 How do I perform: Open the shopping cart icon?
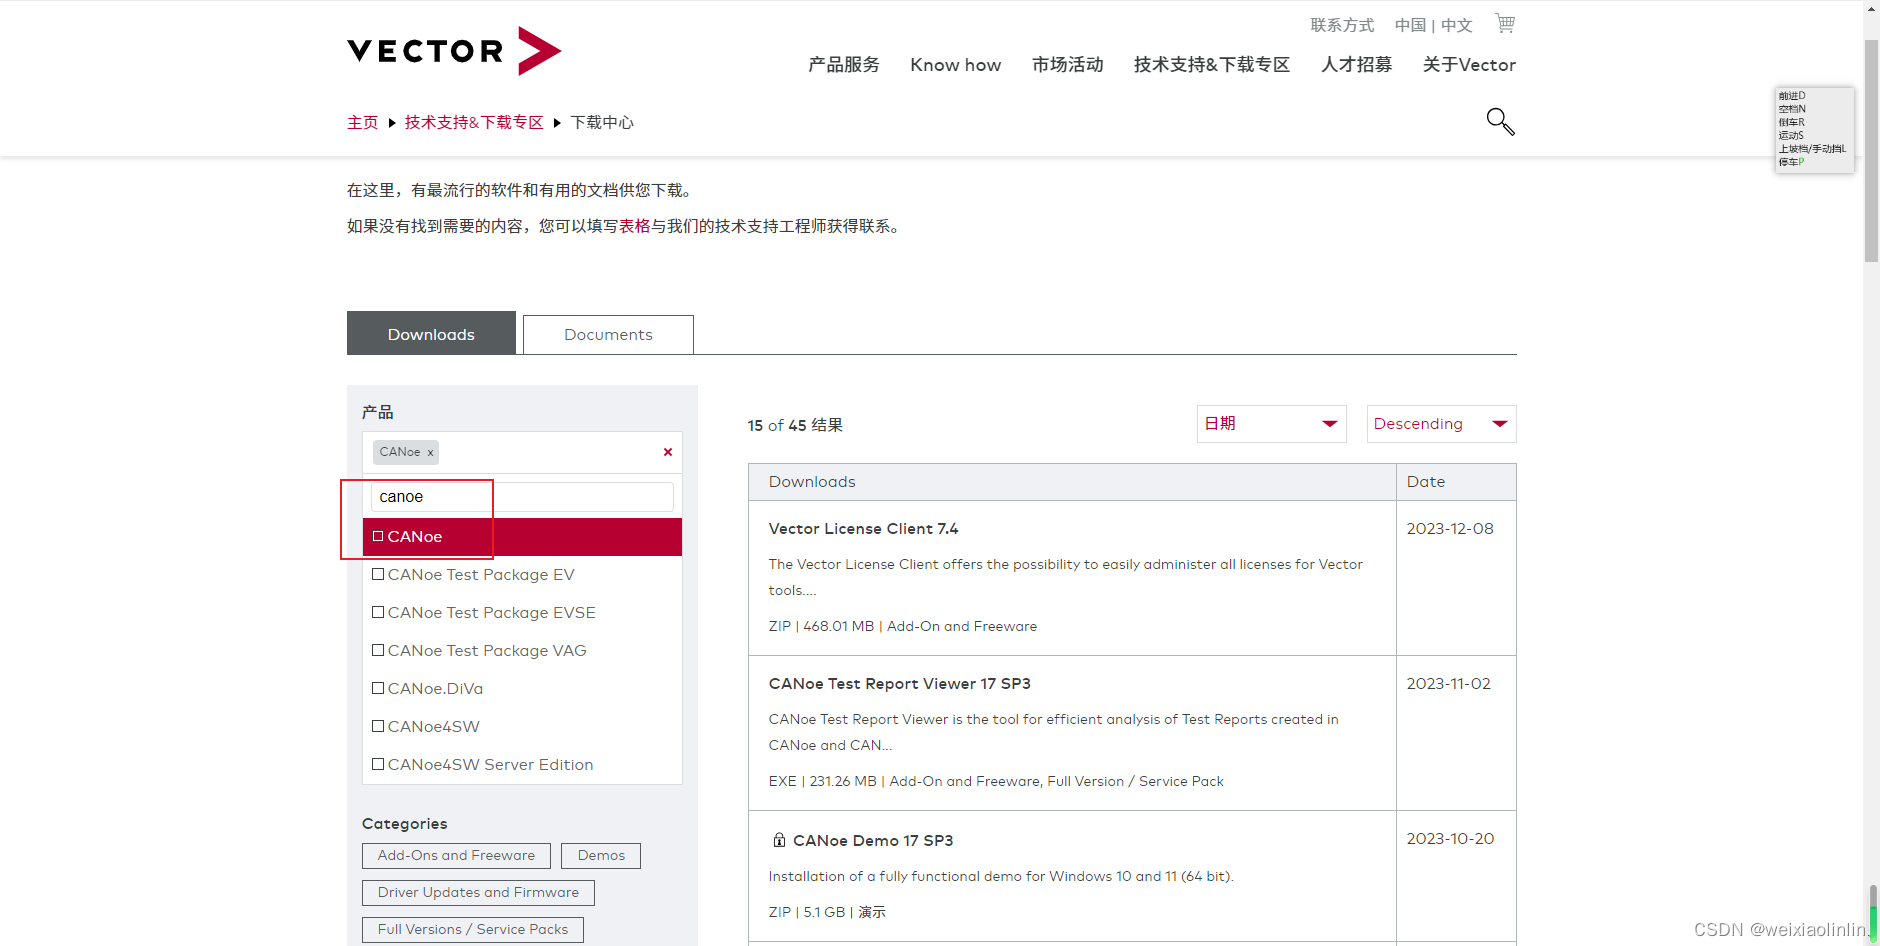pos(1505,23)
